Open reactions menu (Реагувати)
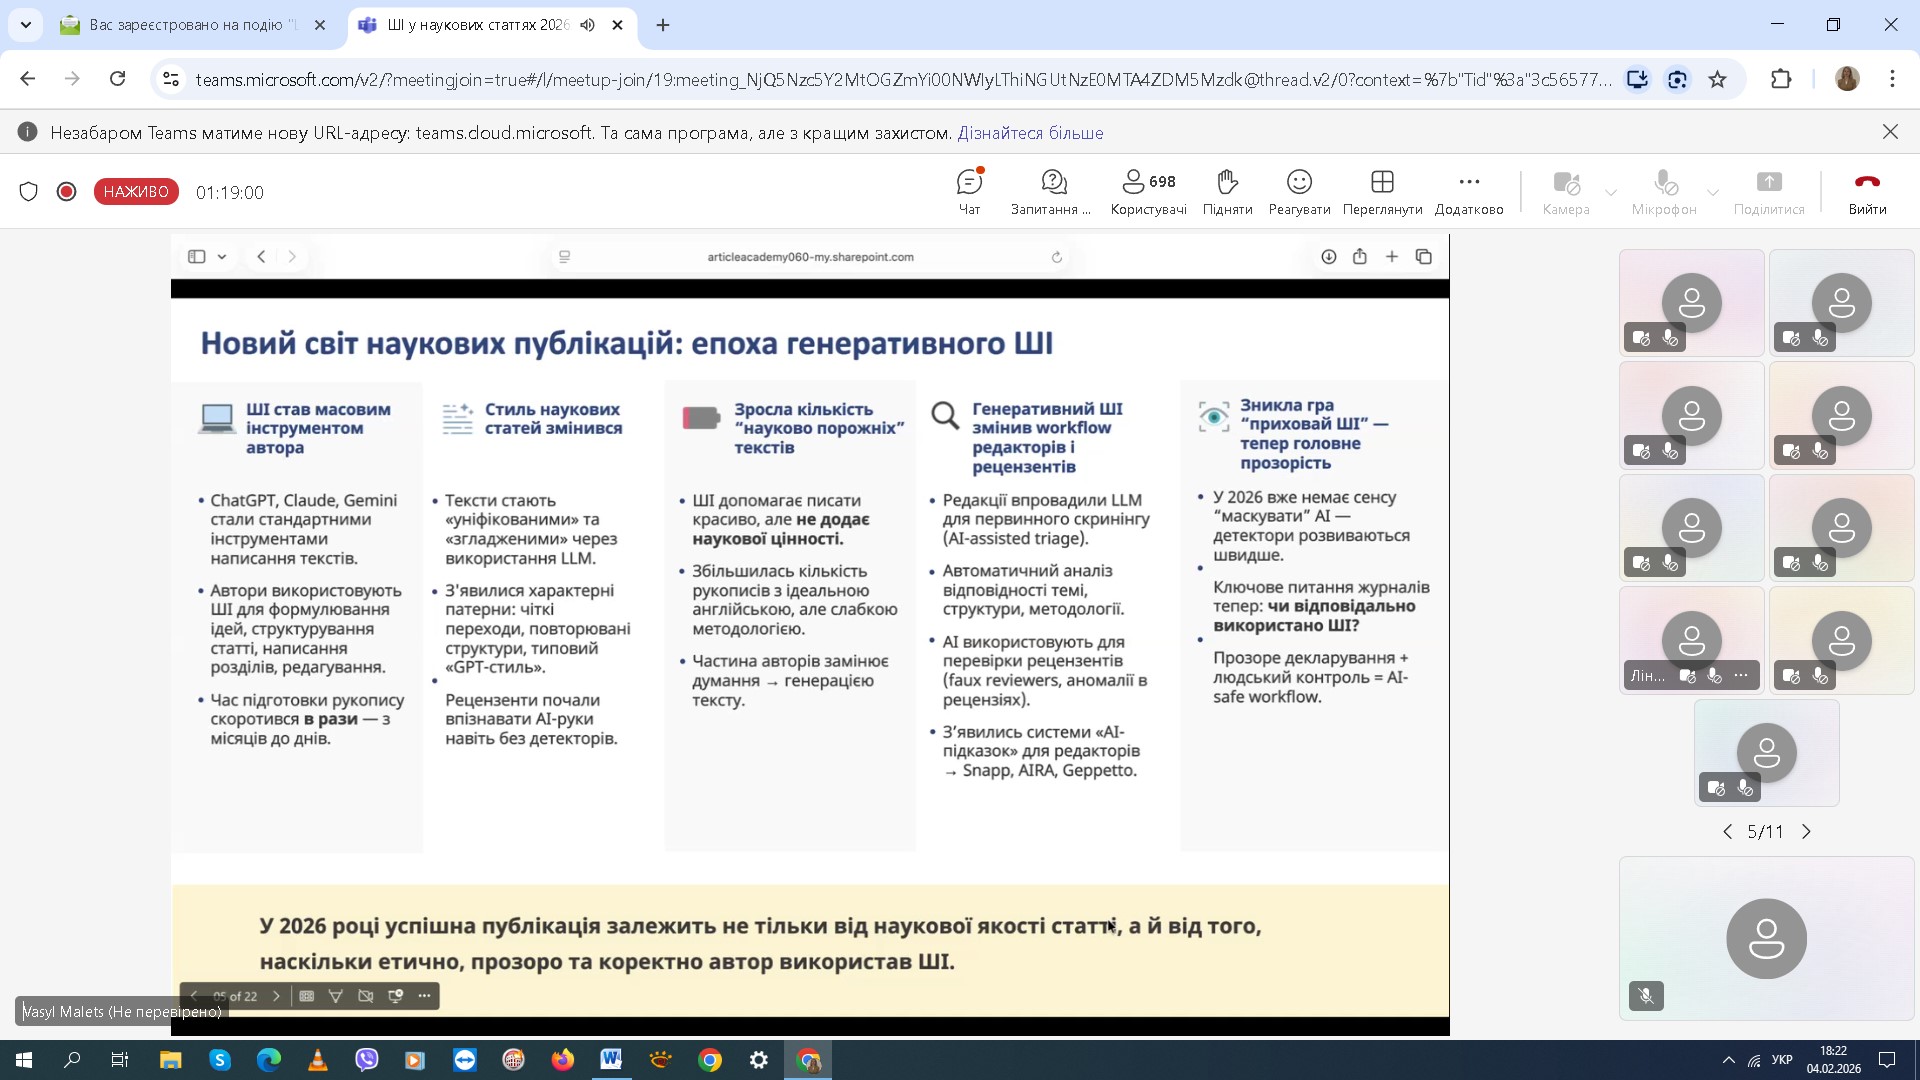Viewport: 1920px width, 1080px height. click(x=1299, y=183)
